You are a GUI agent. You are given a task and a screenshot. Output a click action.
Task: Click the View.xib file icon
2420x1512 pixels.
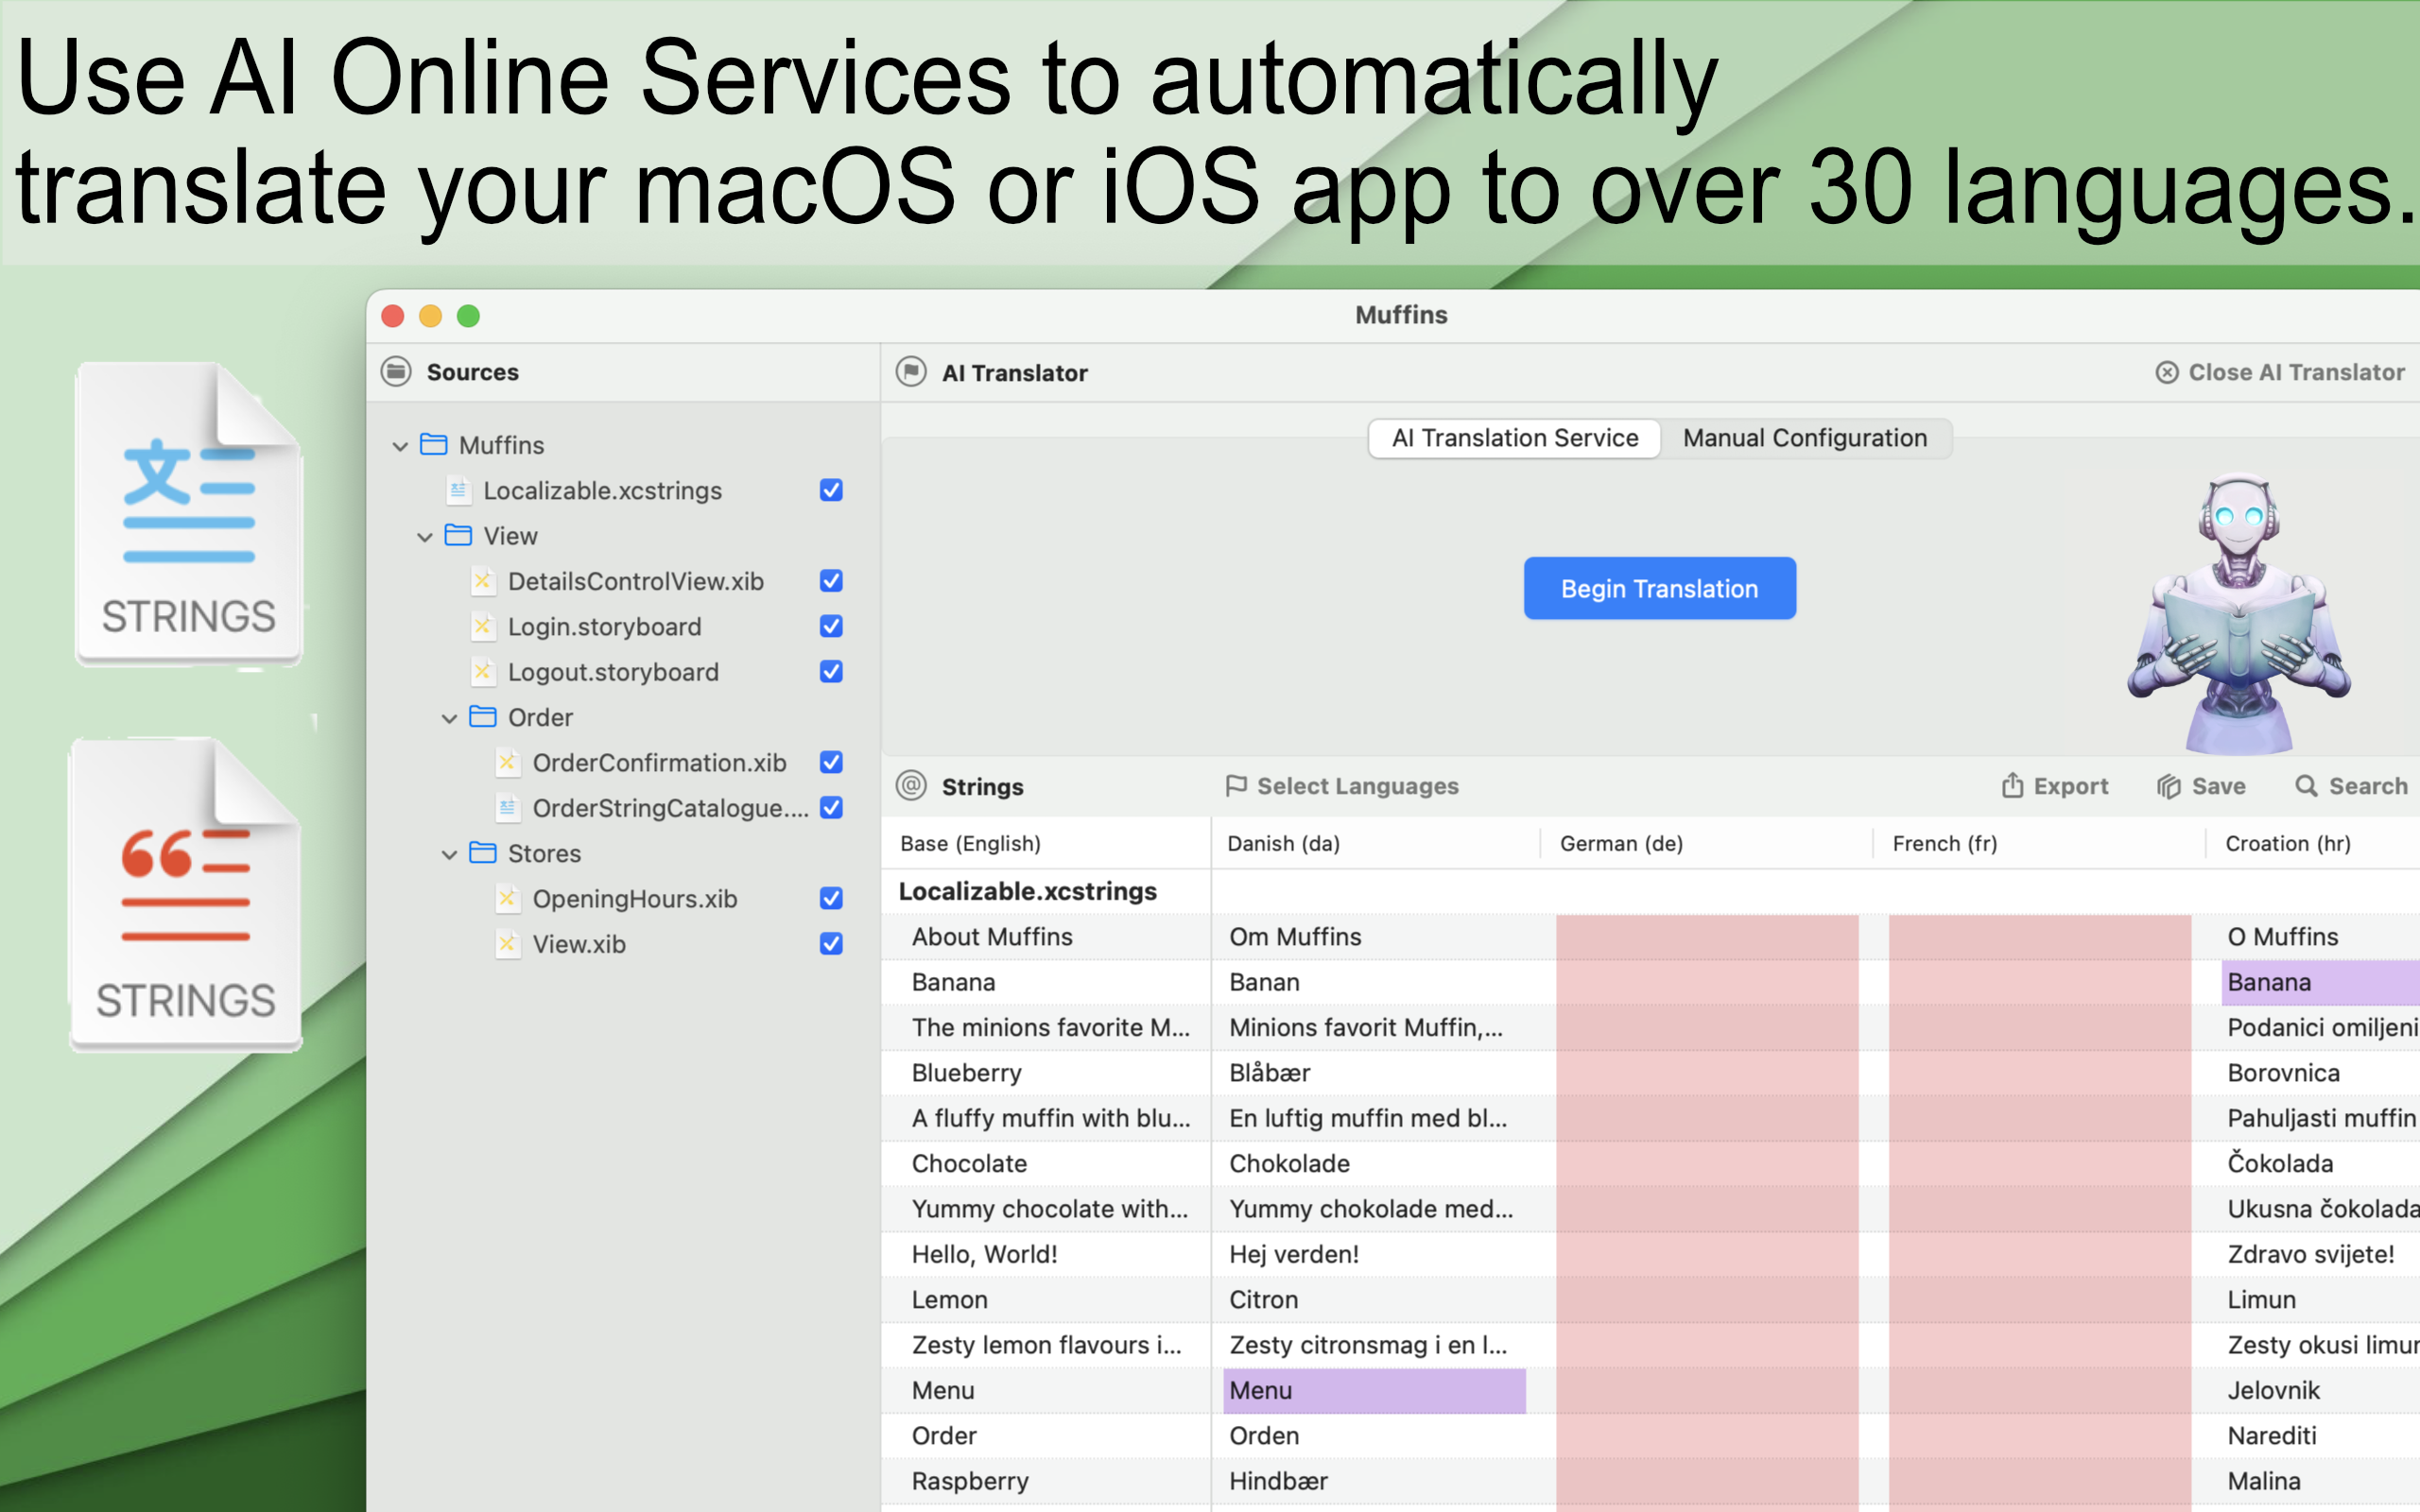[508, 943]
